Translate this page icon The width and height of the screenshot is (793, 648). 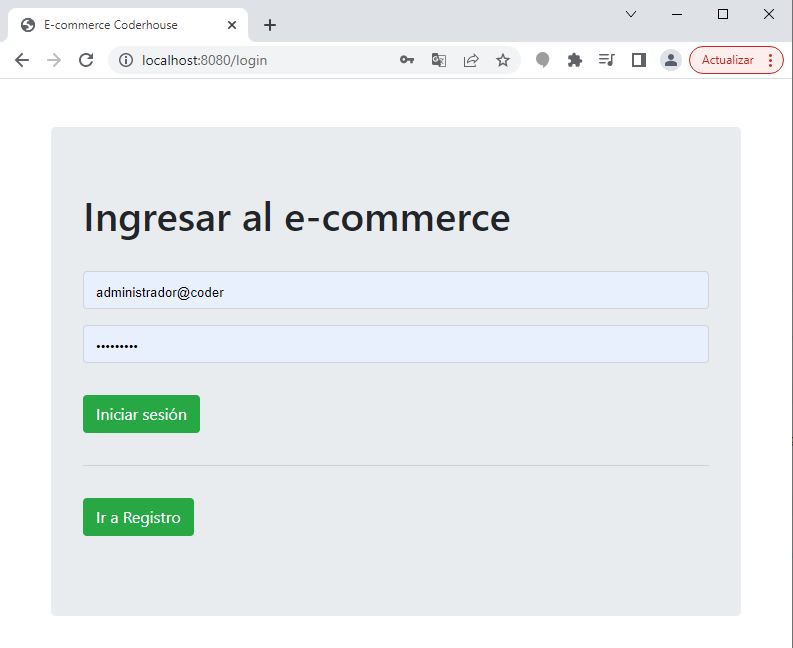pyautogui.click(x=438, y=60)
